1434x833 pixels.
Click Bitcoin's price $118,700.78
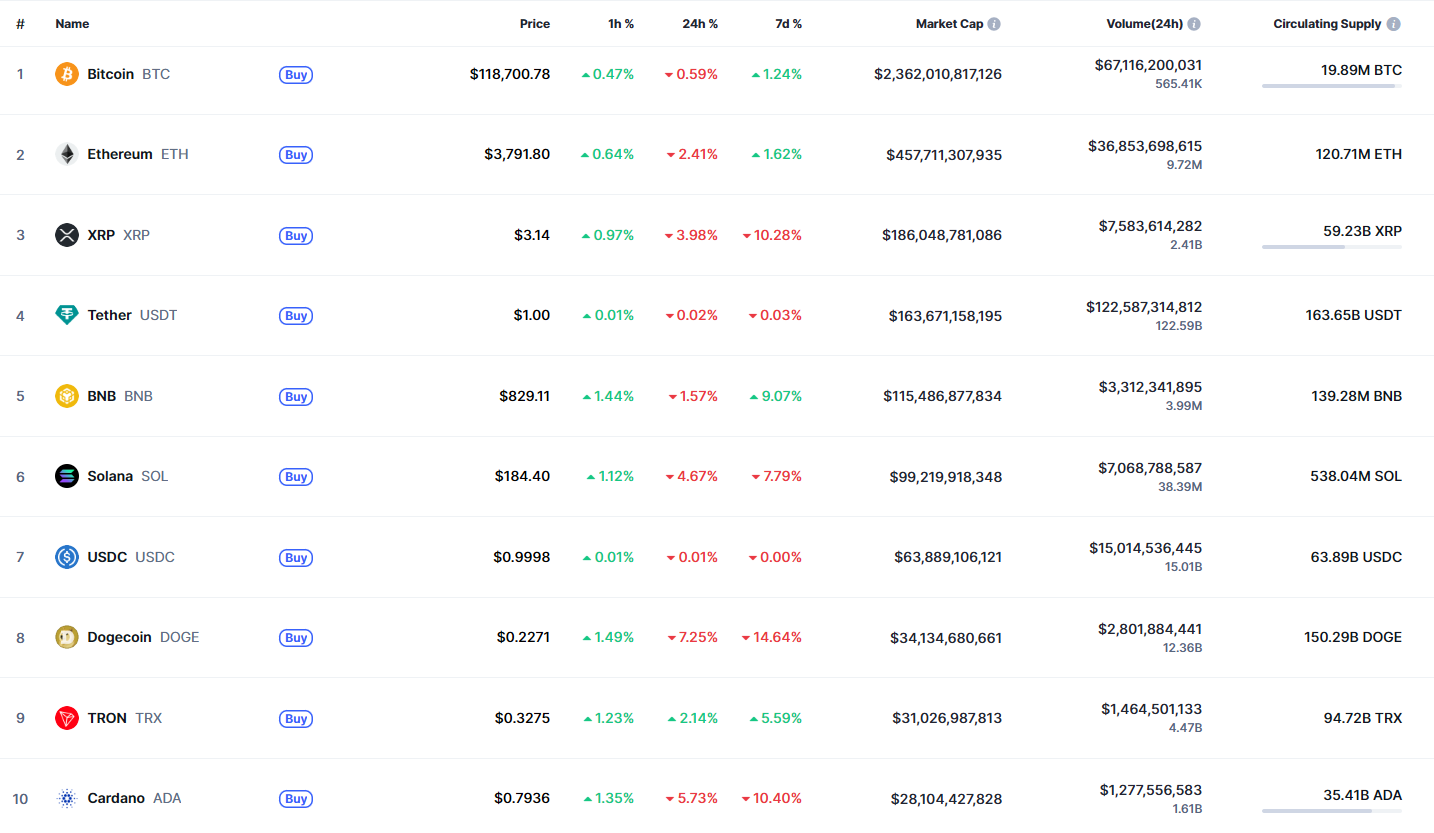[x=510, y=74]
